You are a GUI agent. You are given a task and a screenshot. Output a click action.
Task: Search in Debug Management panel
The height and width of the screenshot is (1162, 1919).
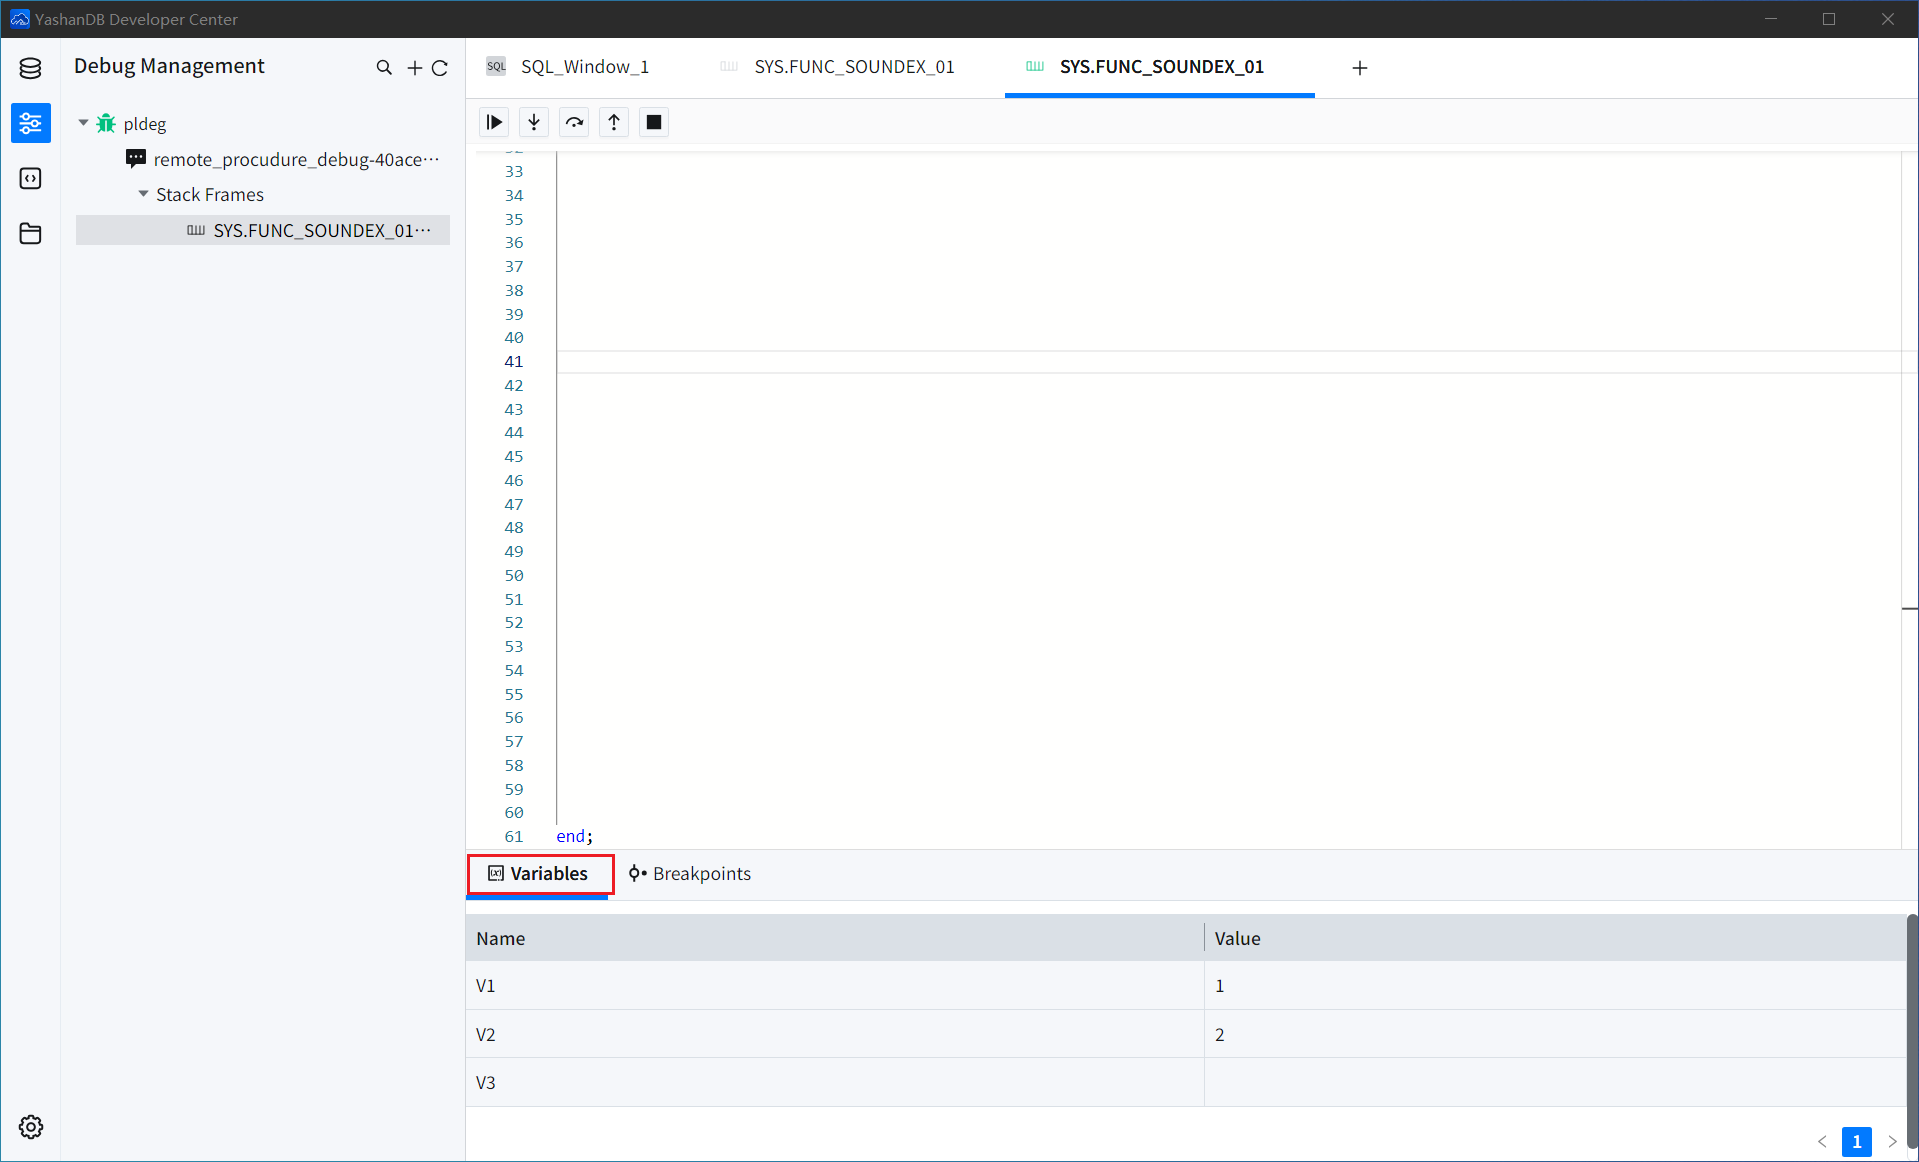[384, 68]
